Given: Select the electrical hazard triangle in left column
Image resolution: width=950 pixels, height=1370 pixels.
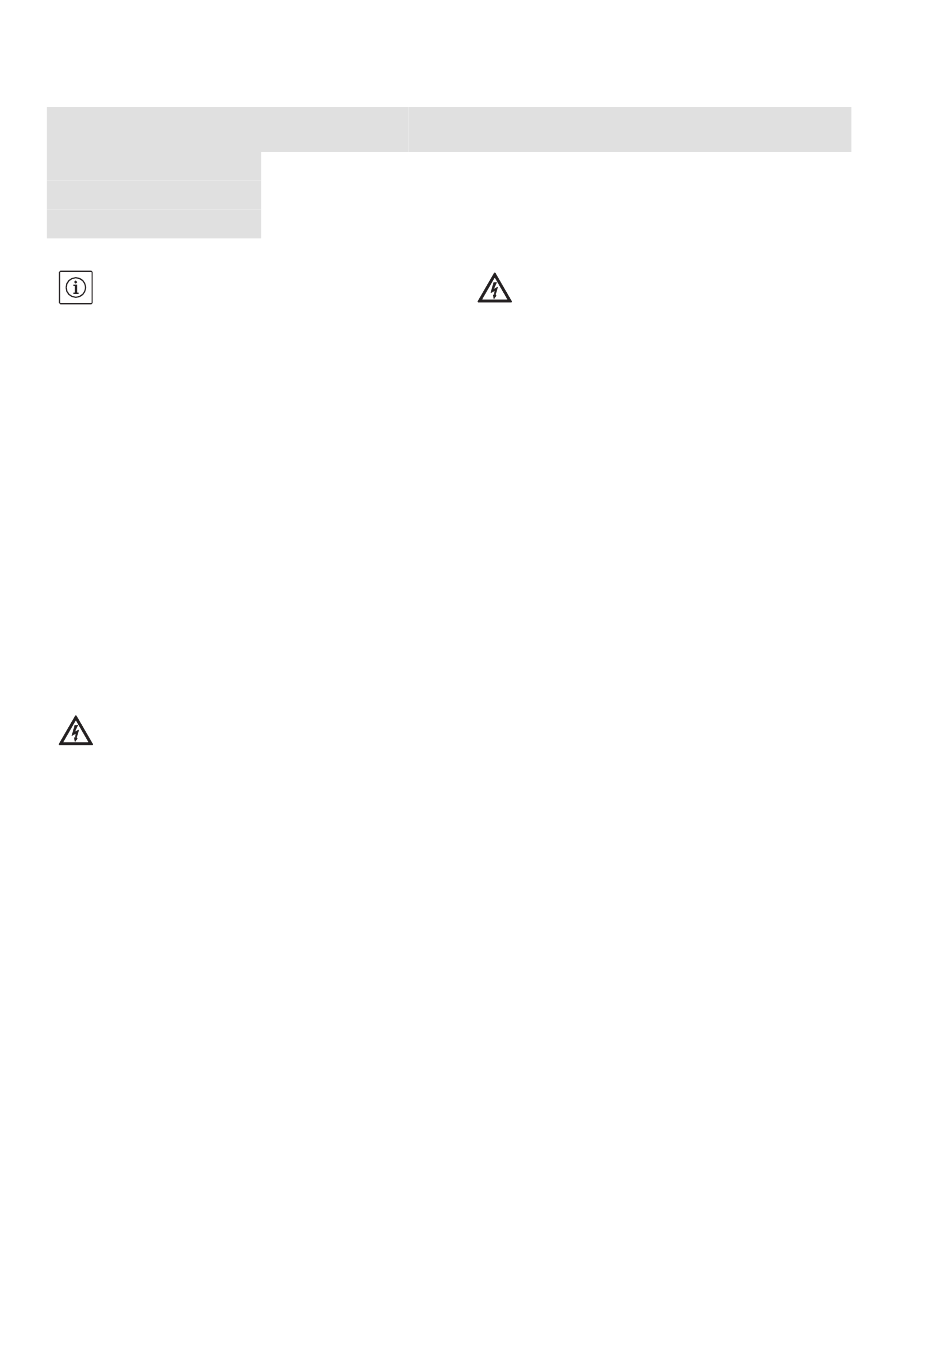Looking at the screenshot, I should 74,732.
